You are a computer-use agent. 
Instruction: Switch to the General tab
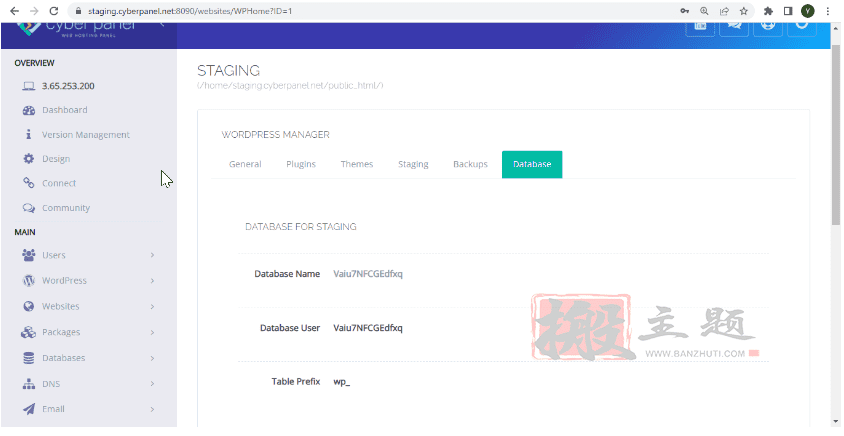pyautogui.click(x=245, y=164)
